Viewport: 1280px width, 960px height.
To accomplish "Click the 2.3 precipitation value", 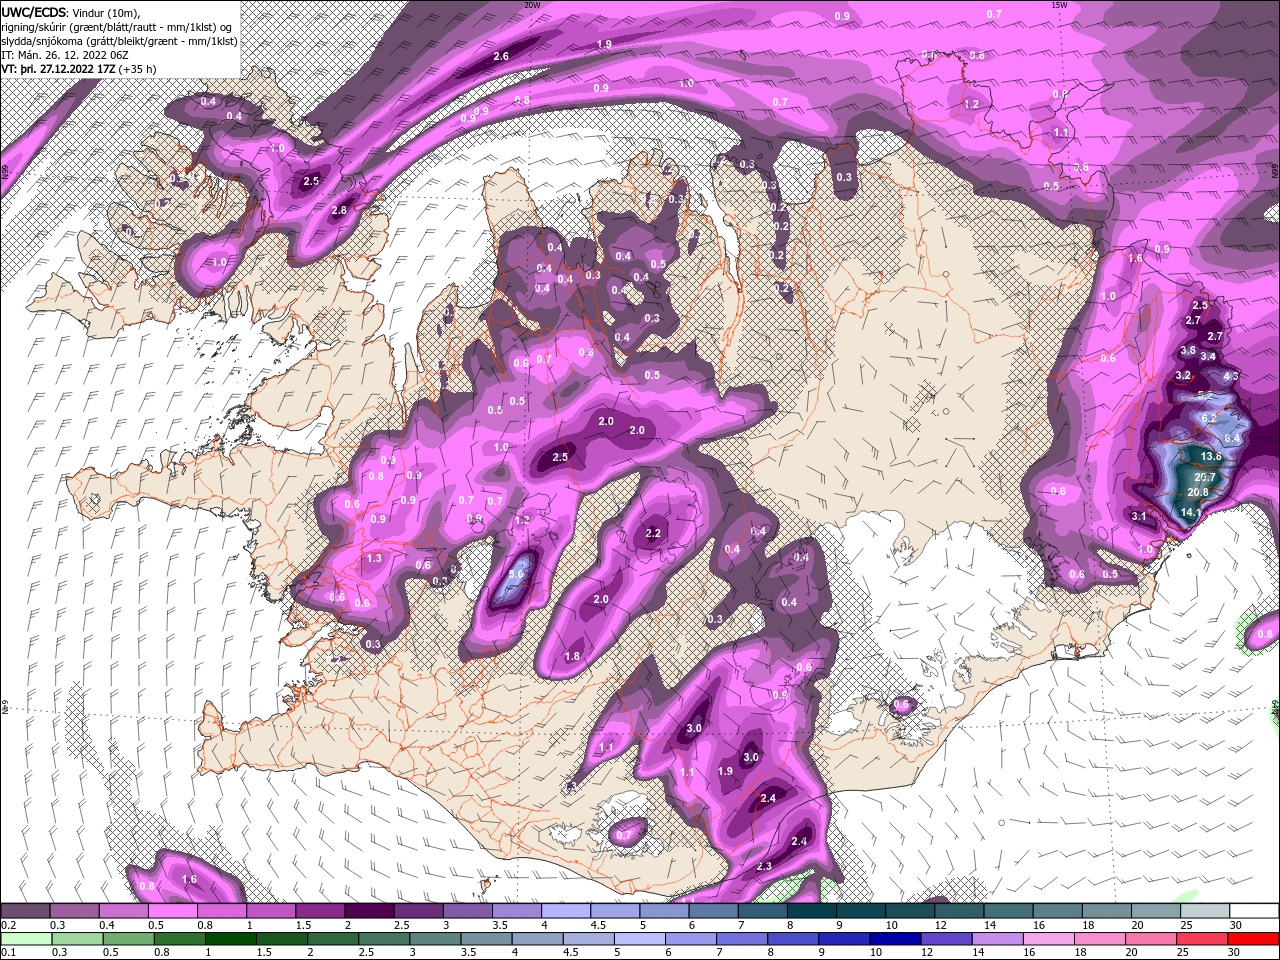I will [764, 866].
